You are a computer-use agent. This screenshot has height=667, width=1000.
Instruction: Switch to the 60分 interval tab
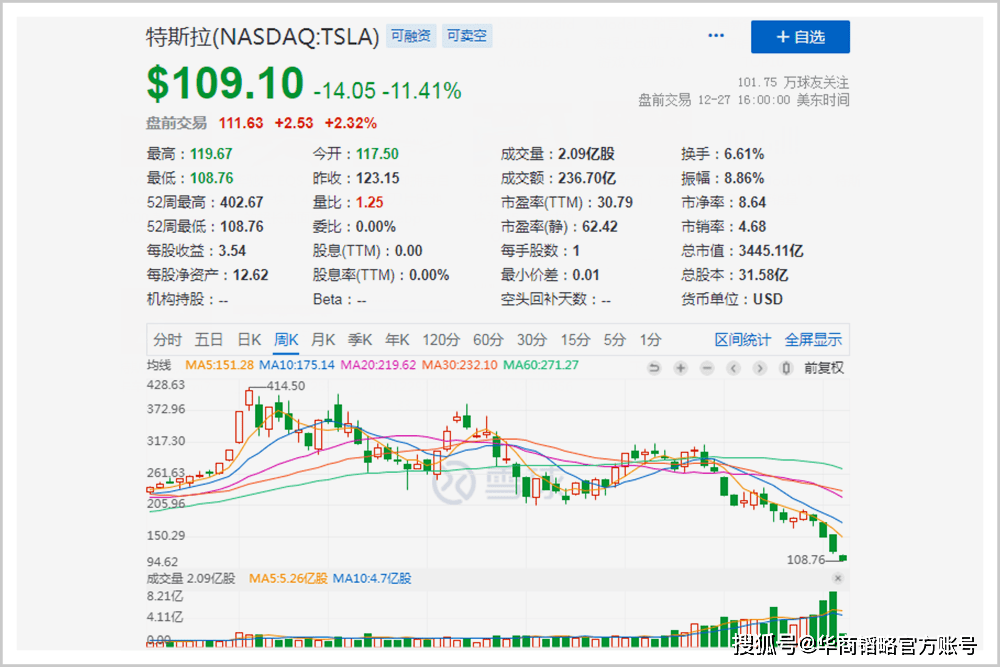coord(488,340)
